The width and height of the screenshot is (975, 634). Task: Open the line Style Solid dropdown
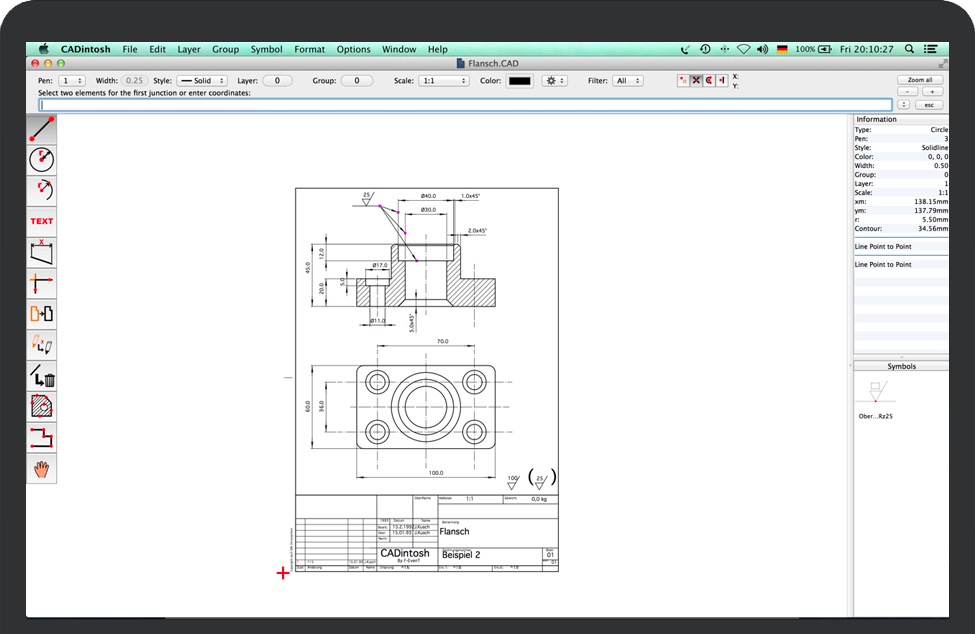[x=202, y=80]
